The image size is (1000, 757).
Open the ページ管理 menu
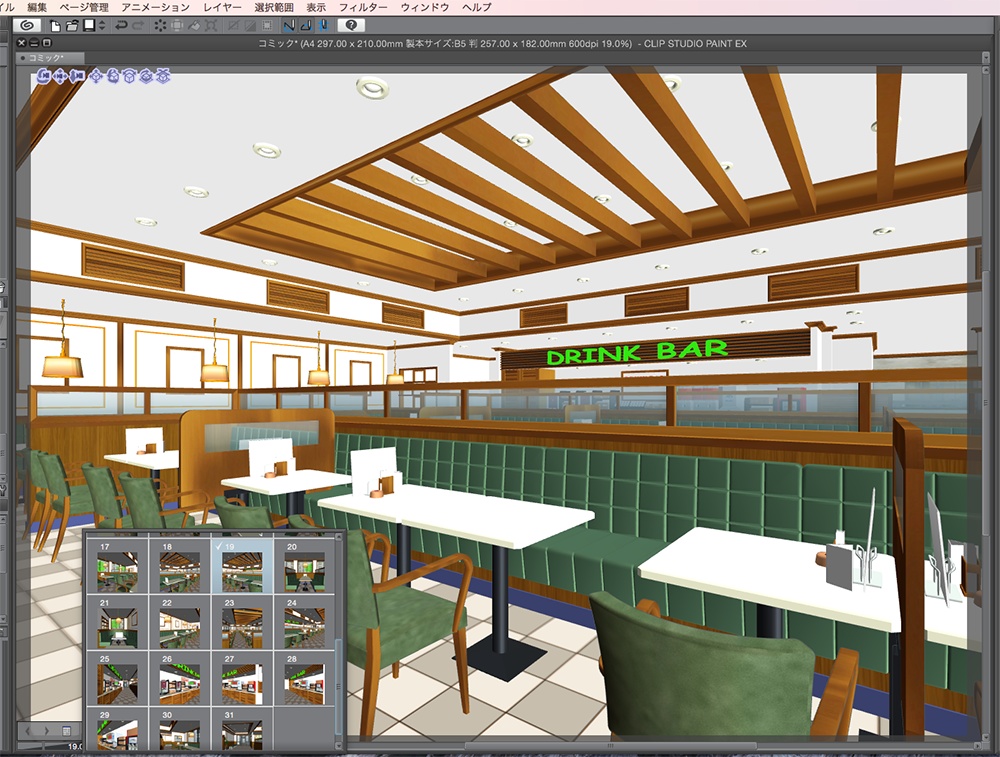pyautogui.click(x=84, y=7)
